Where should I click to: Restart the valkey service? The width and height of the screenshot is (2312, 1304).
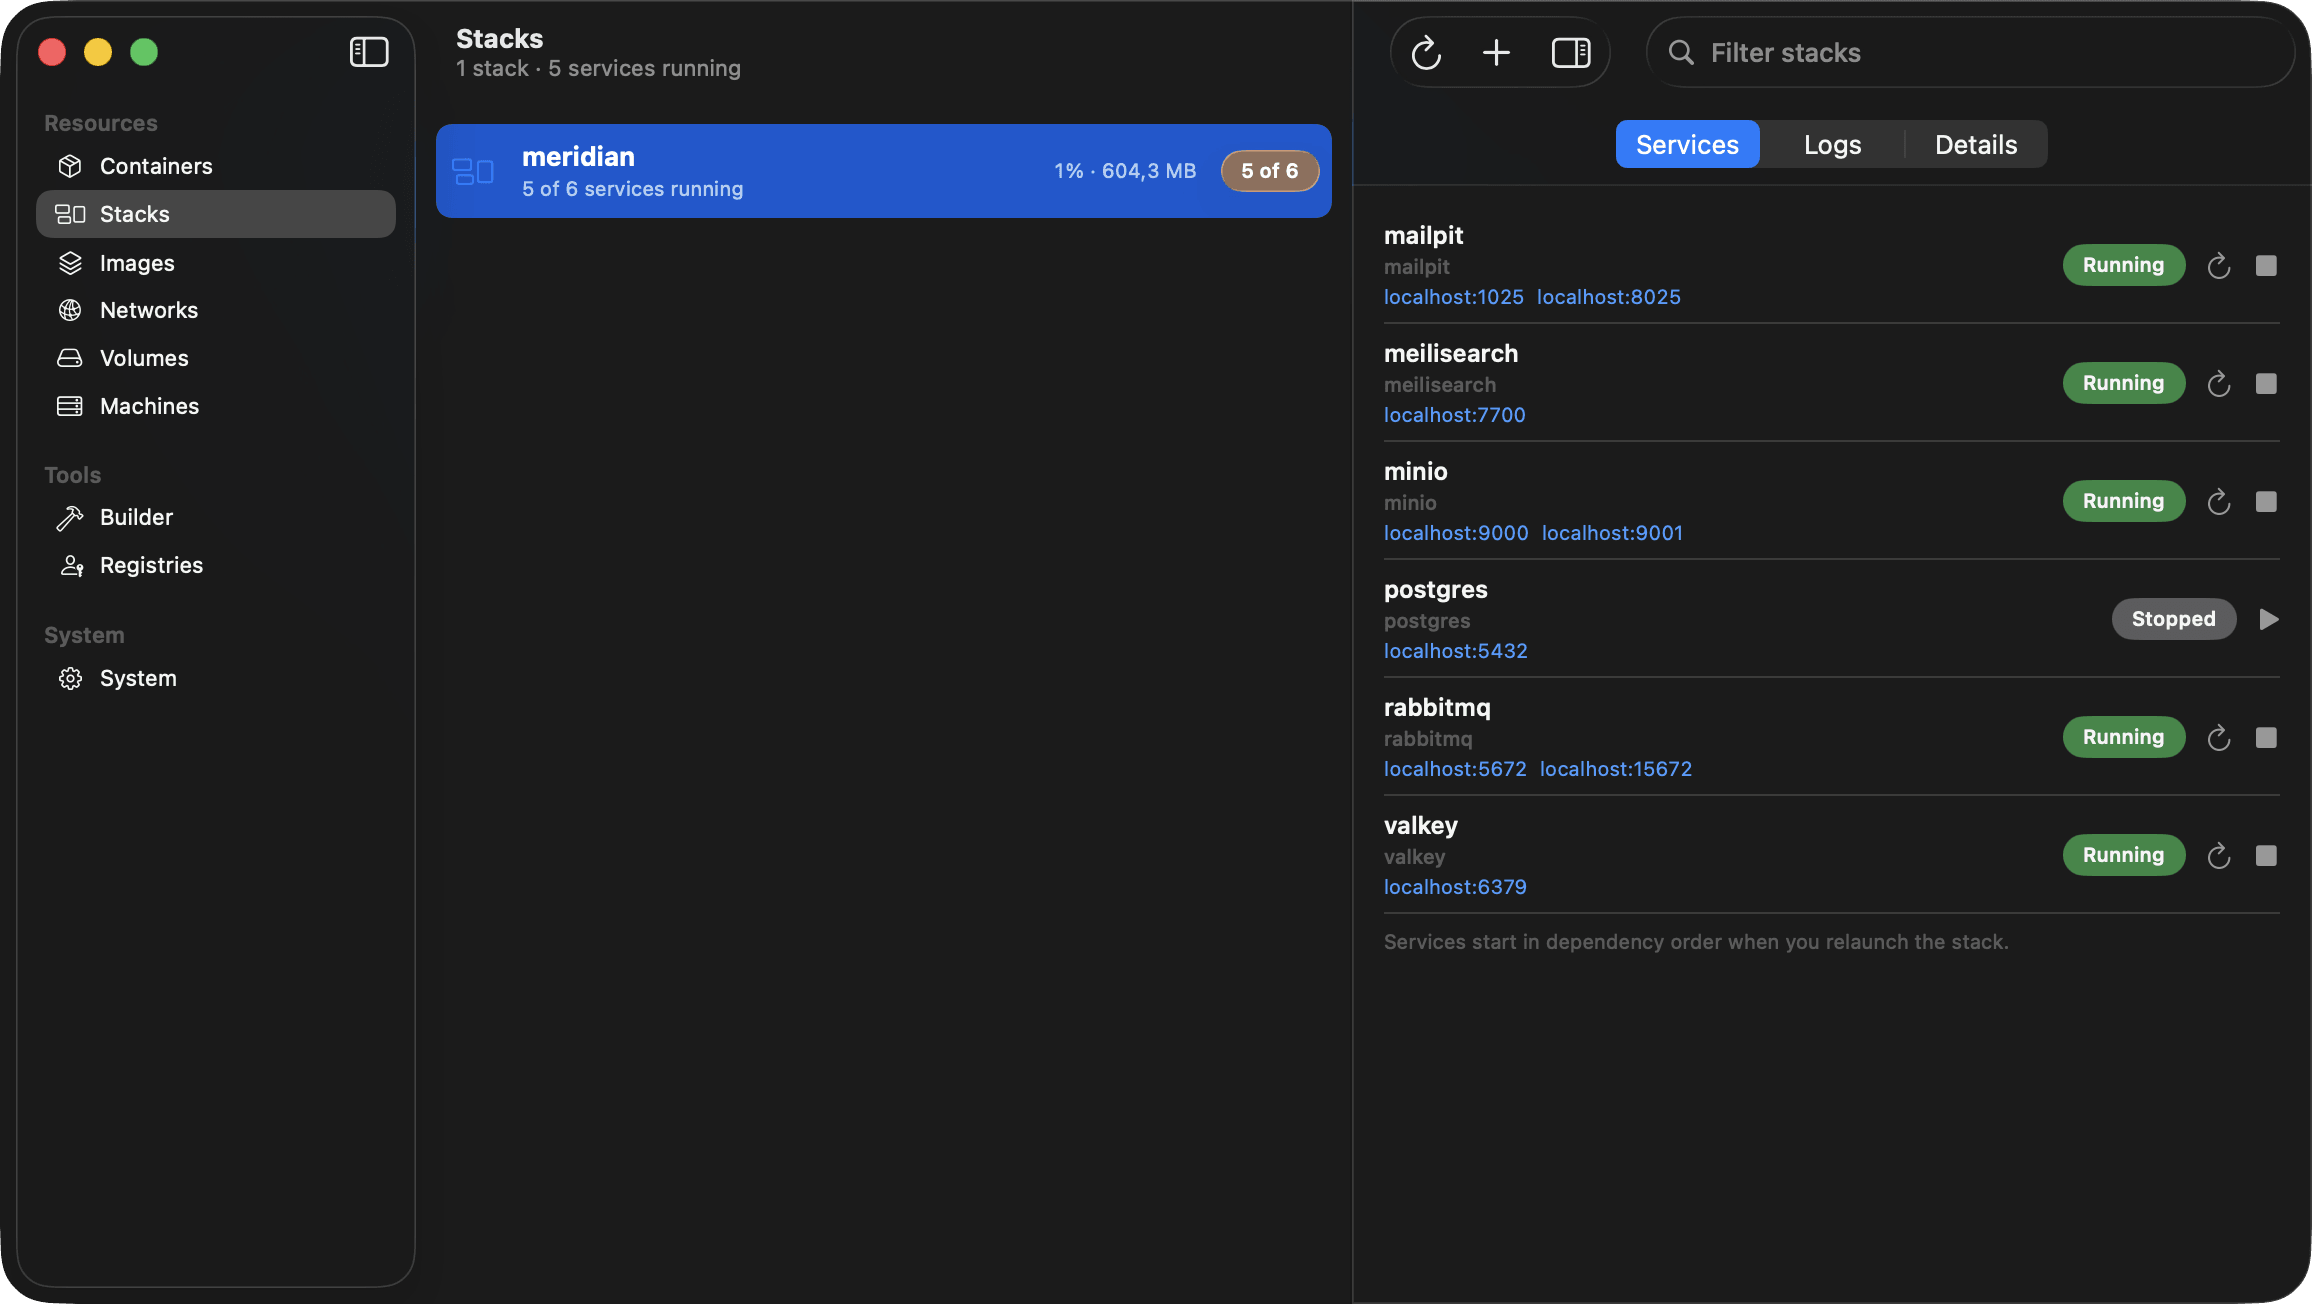2218,856
